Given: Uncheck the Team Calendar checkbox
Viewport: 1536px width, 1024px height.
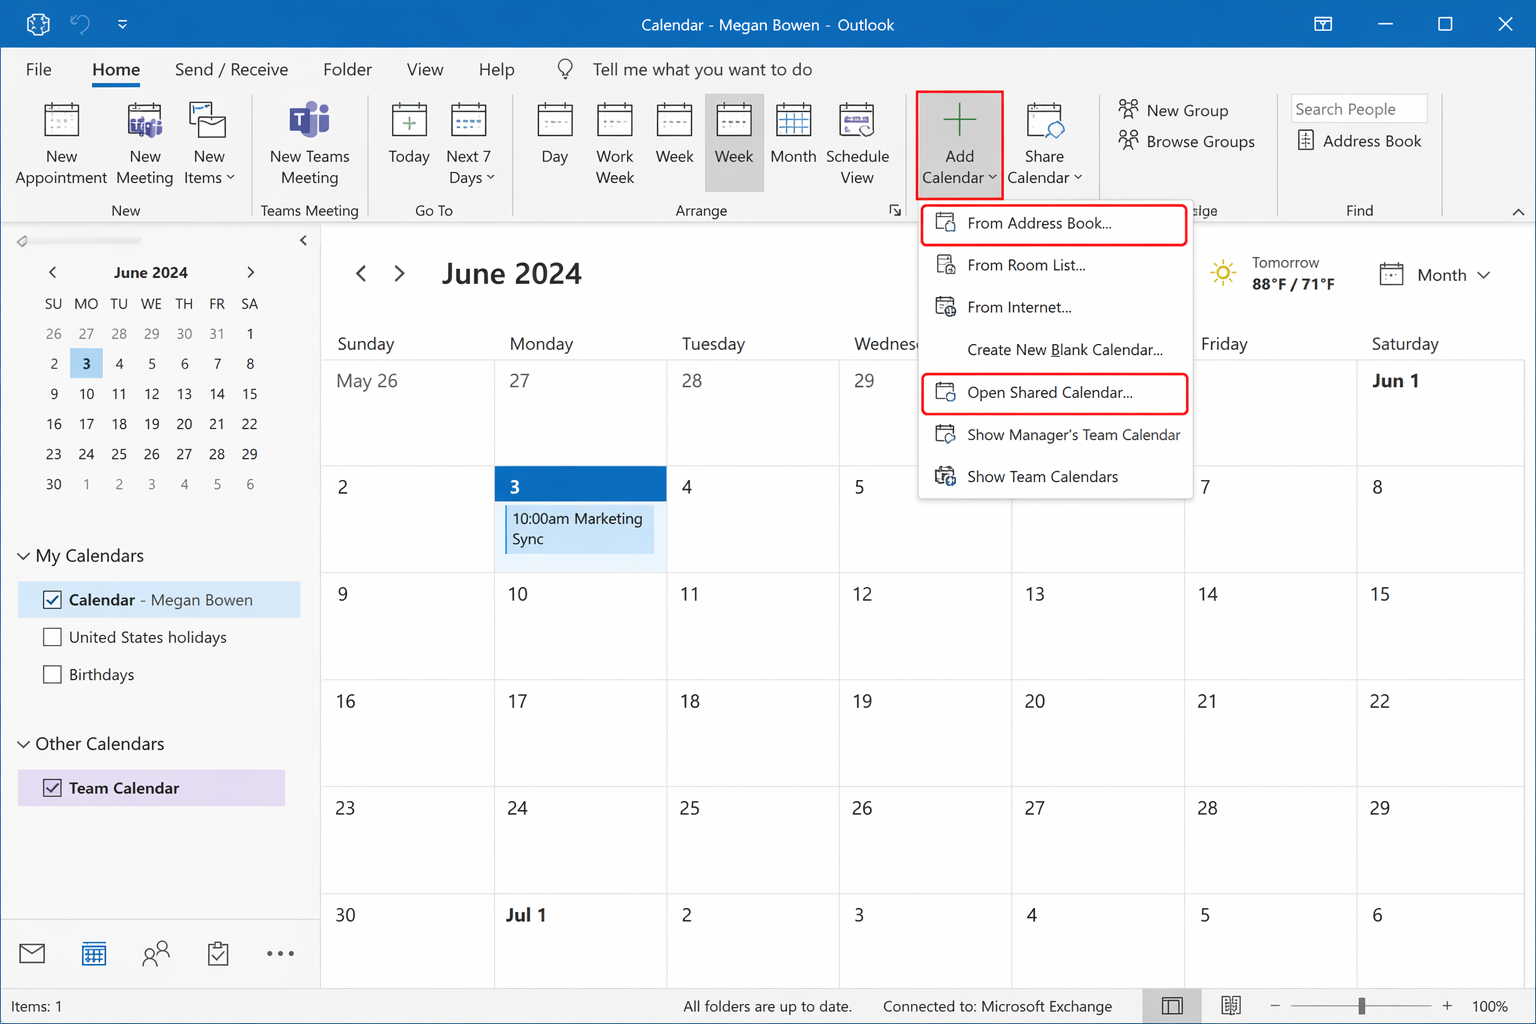Looking at the screenshot, I should pyautogui.click(x=53, y=788).
